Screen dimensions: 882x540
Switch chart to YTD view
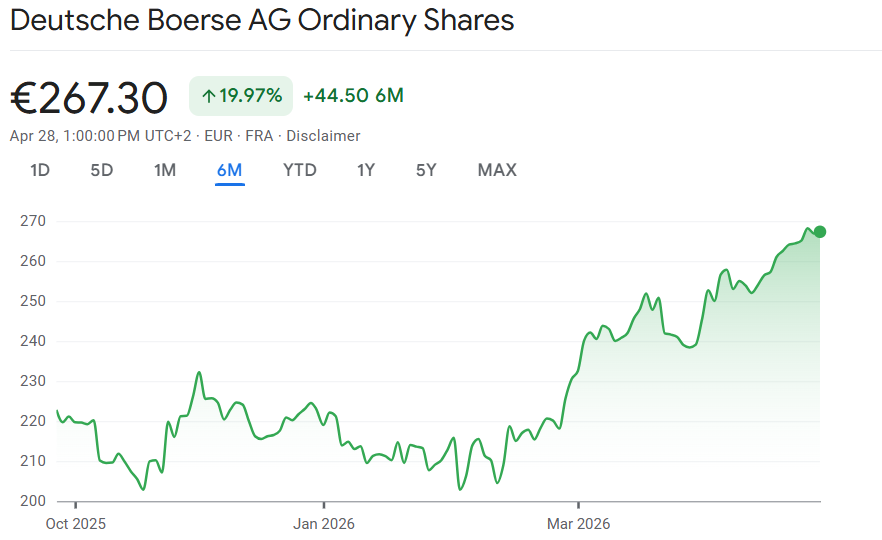point(300,170)
